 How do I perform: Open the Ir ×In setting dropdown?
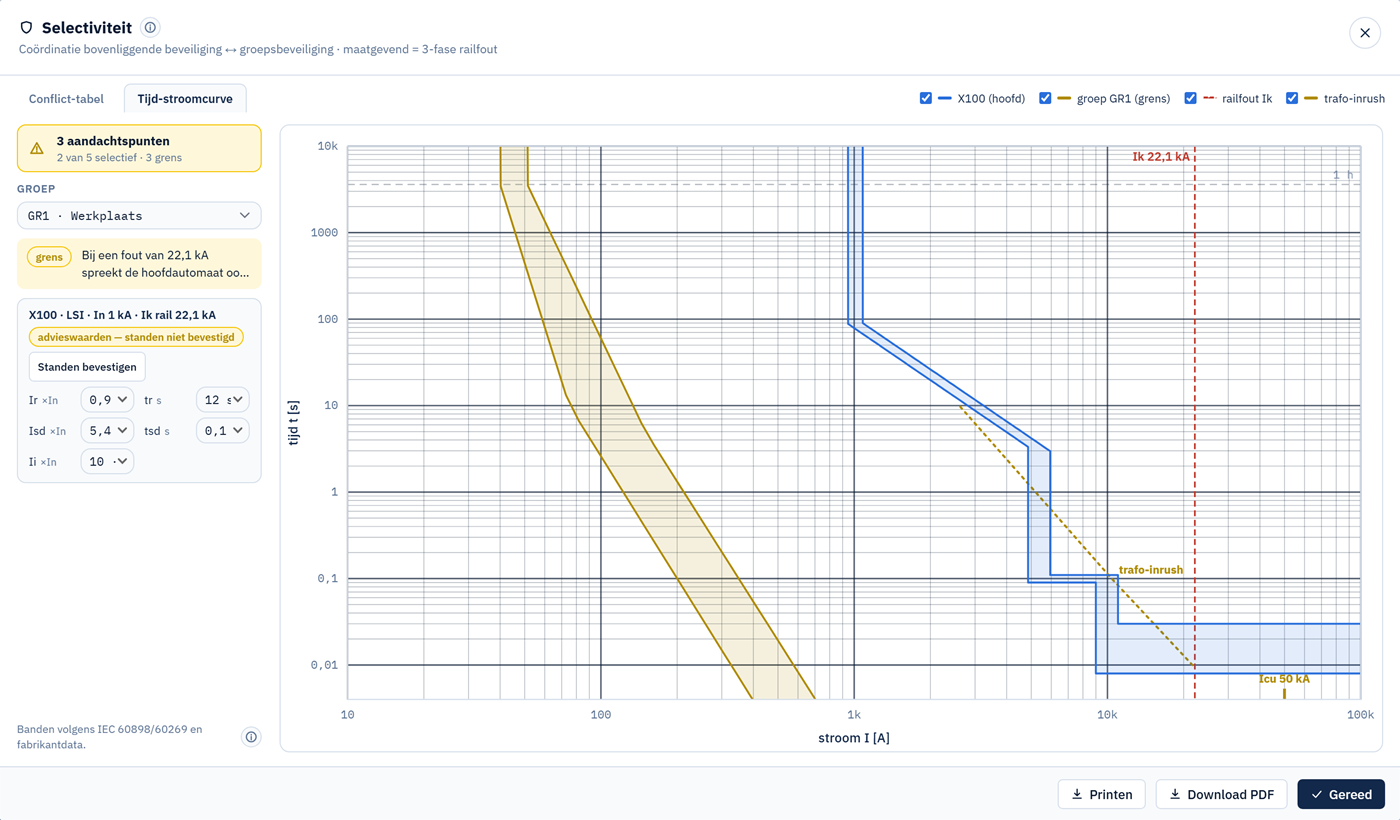pos(107,400)
